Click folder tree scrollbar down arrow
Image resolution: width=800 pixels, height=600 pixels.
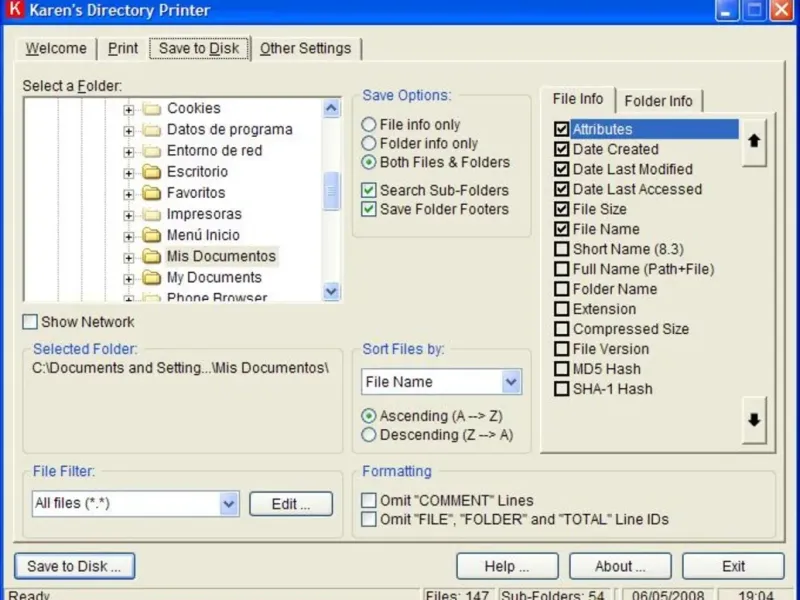[x=331, y=291]
